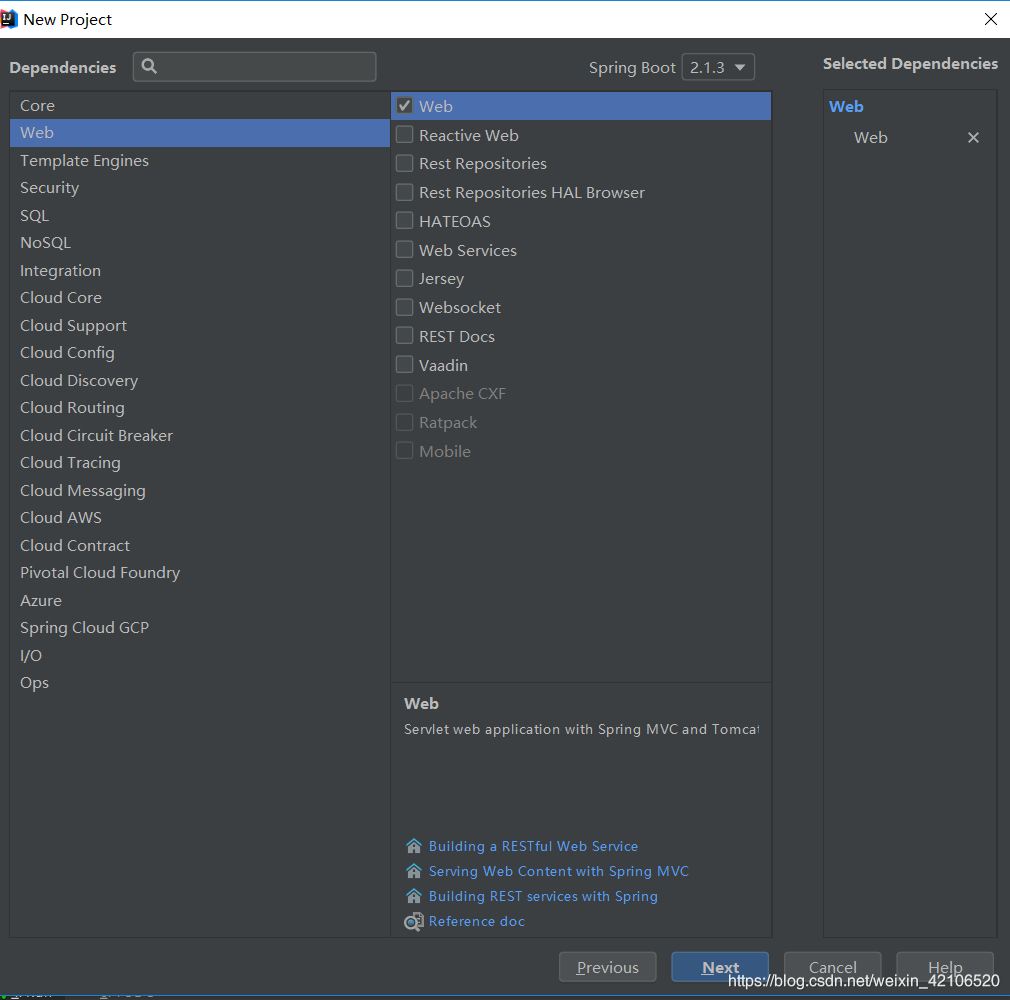This screenshot has height=1000, width=1010.
Task: Open the Cloud Tracing category
Action: click(200, 463)
